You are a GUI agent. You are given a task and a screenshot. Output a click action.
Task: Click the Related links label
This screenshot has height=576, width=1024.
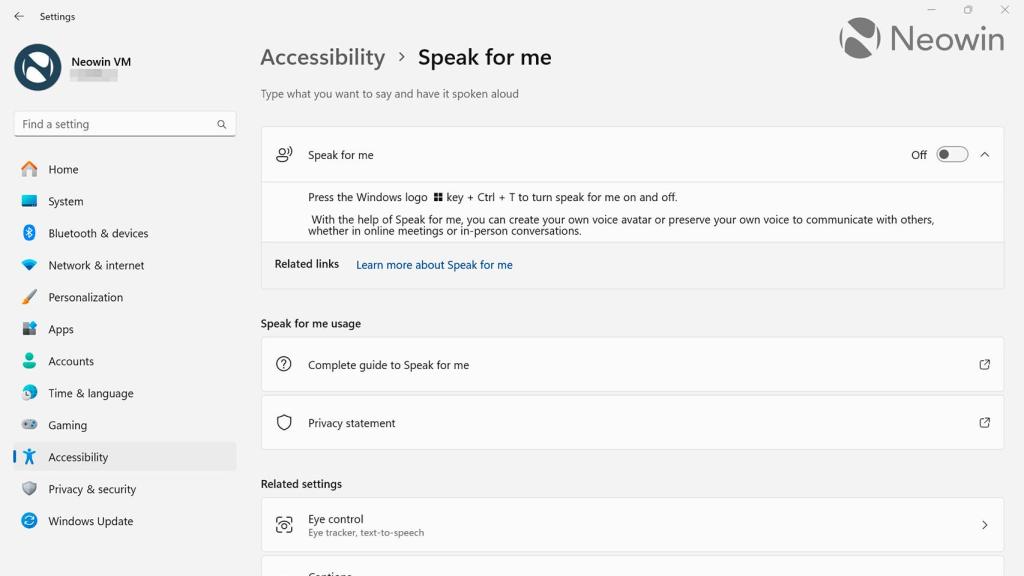coord(307,264)
